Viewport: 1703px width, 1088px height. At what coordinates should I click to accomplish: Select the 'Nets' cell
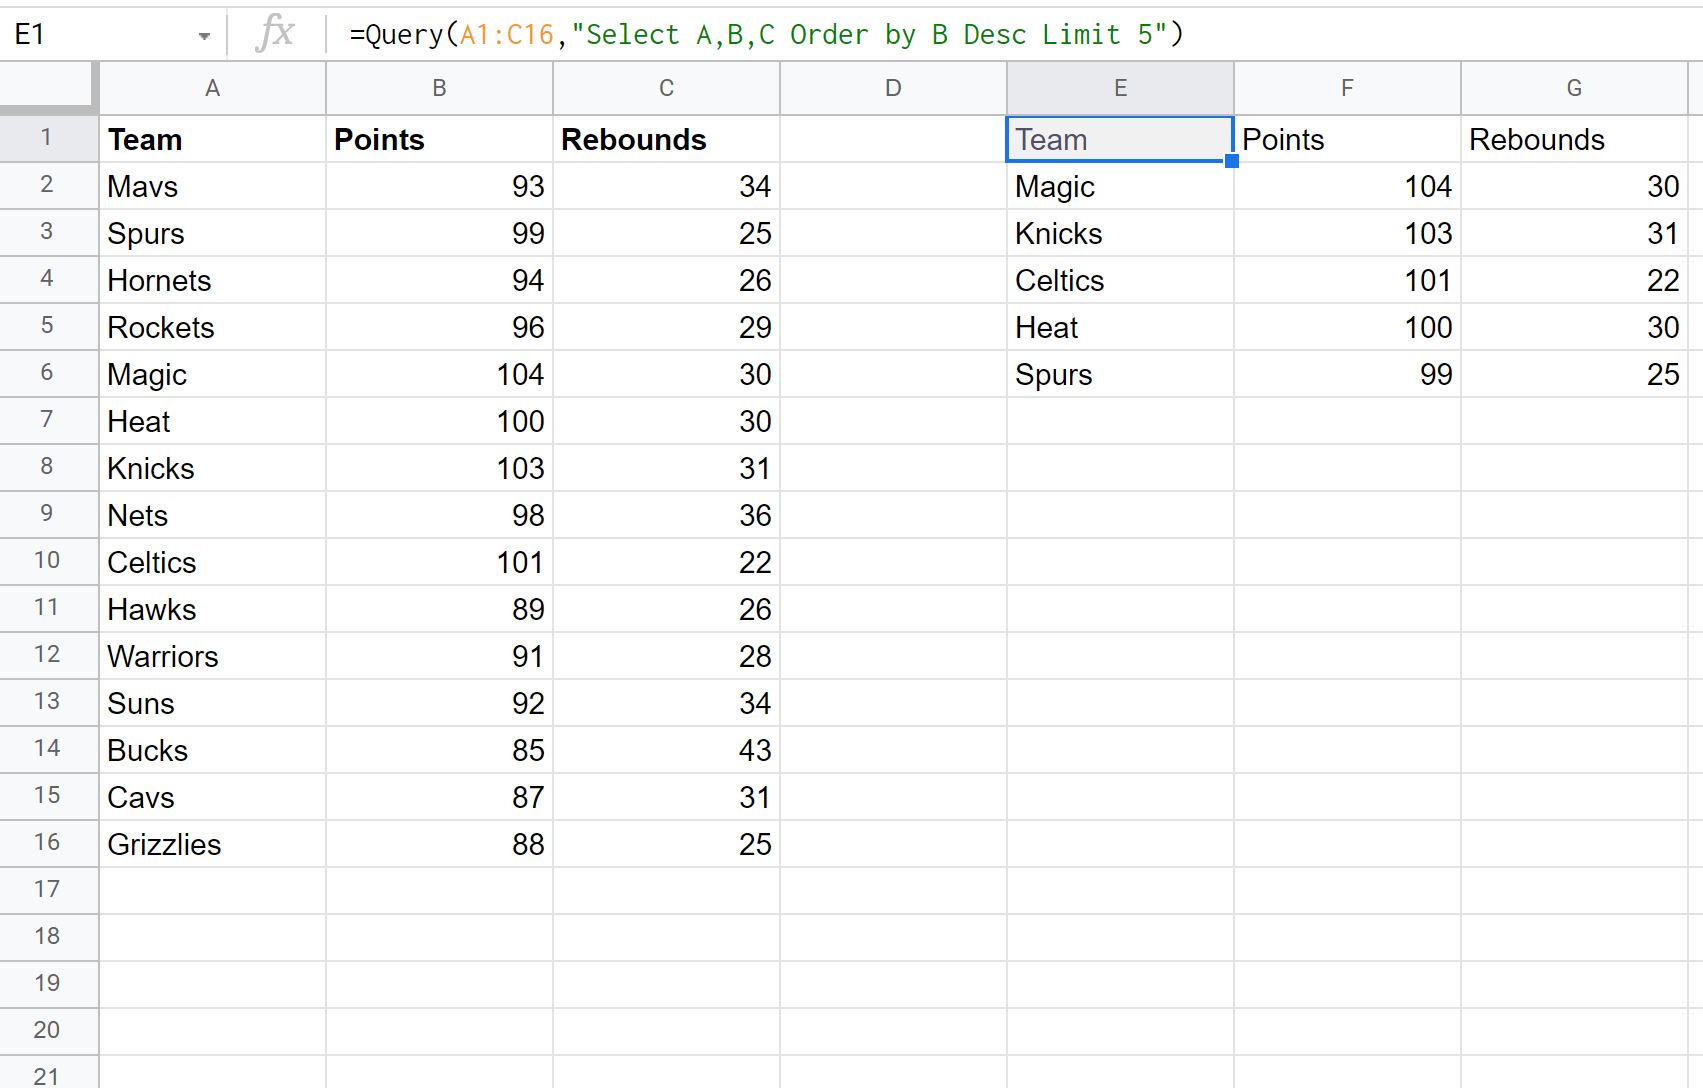[x=213, y=515]
